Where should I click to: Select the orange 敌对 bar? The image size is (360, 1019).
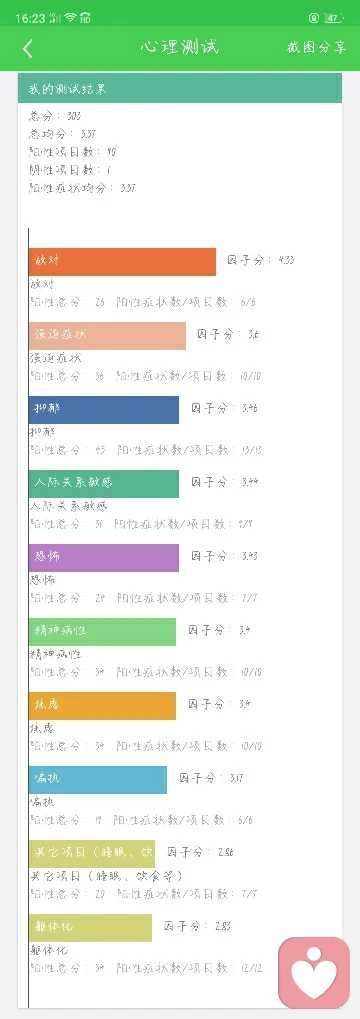pyautogui.click(x=122, y=261)
